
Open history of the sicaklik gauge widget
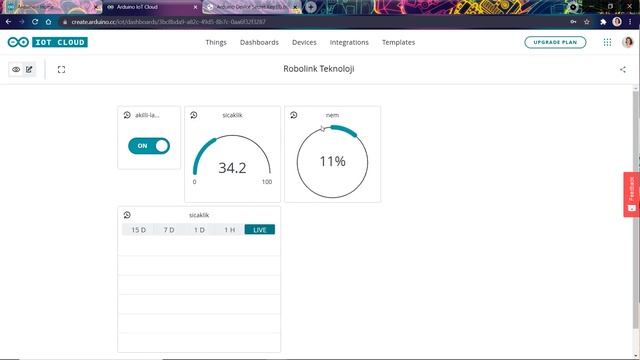[x=193, y=115]
